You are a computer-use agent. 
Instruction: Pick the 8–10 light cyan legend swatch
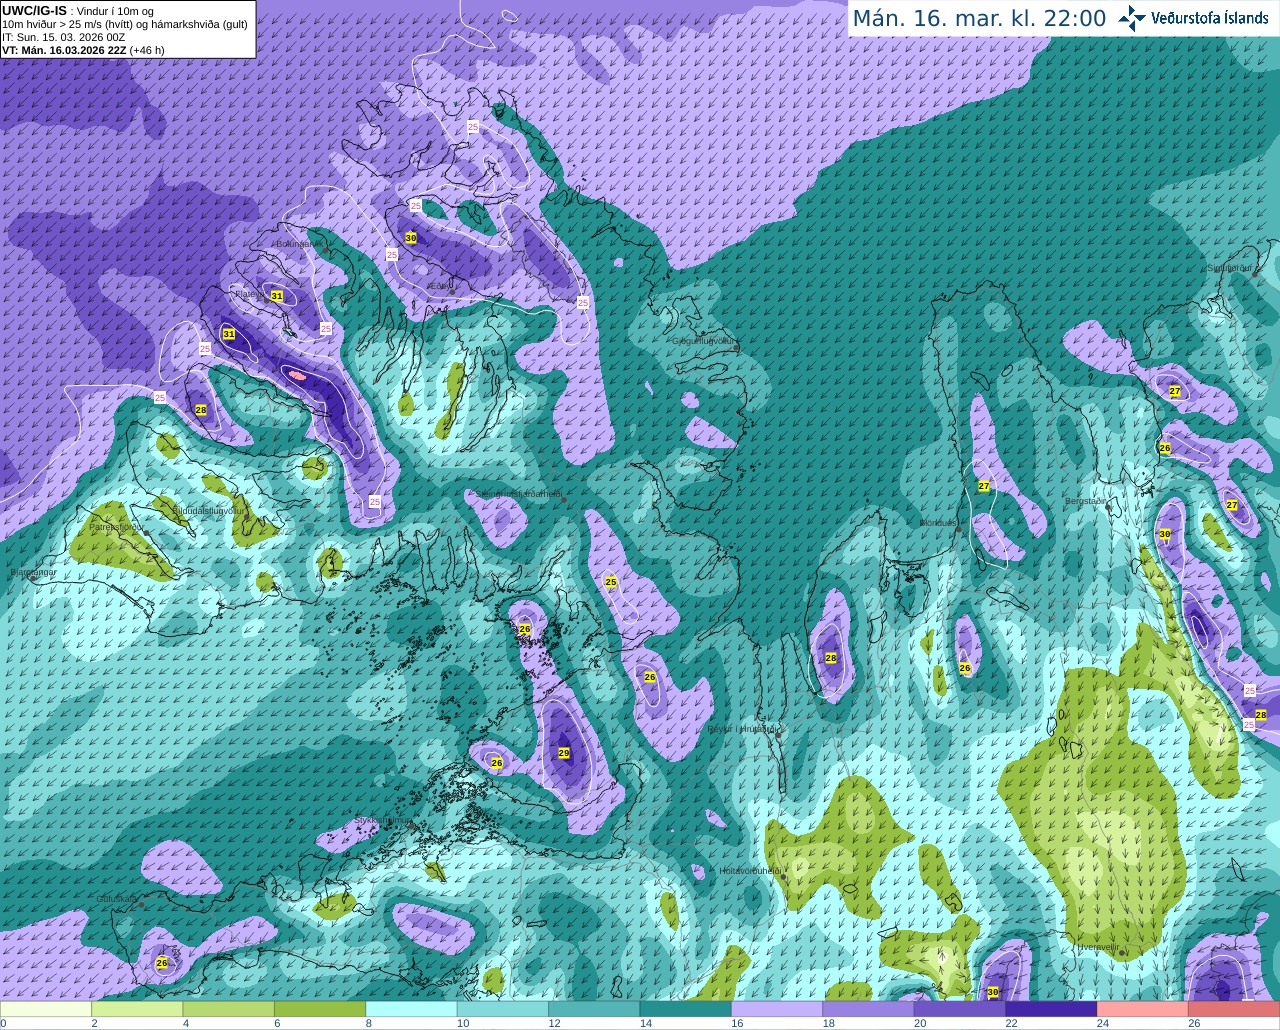pos(412,1009)
